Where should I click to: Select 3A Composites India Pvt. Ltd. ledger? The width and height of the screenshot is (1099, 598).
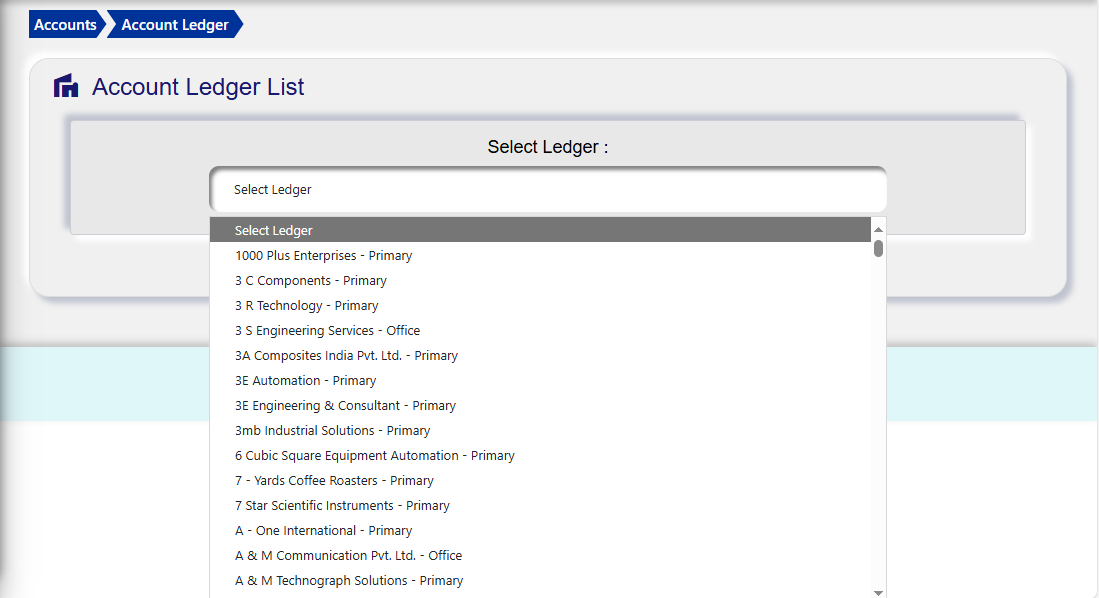[346, 355]
